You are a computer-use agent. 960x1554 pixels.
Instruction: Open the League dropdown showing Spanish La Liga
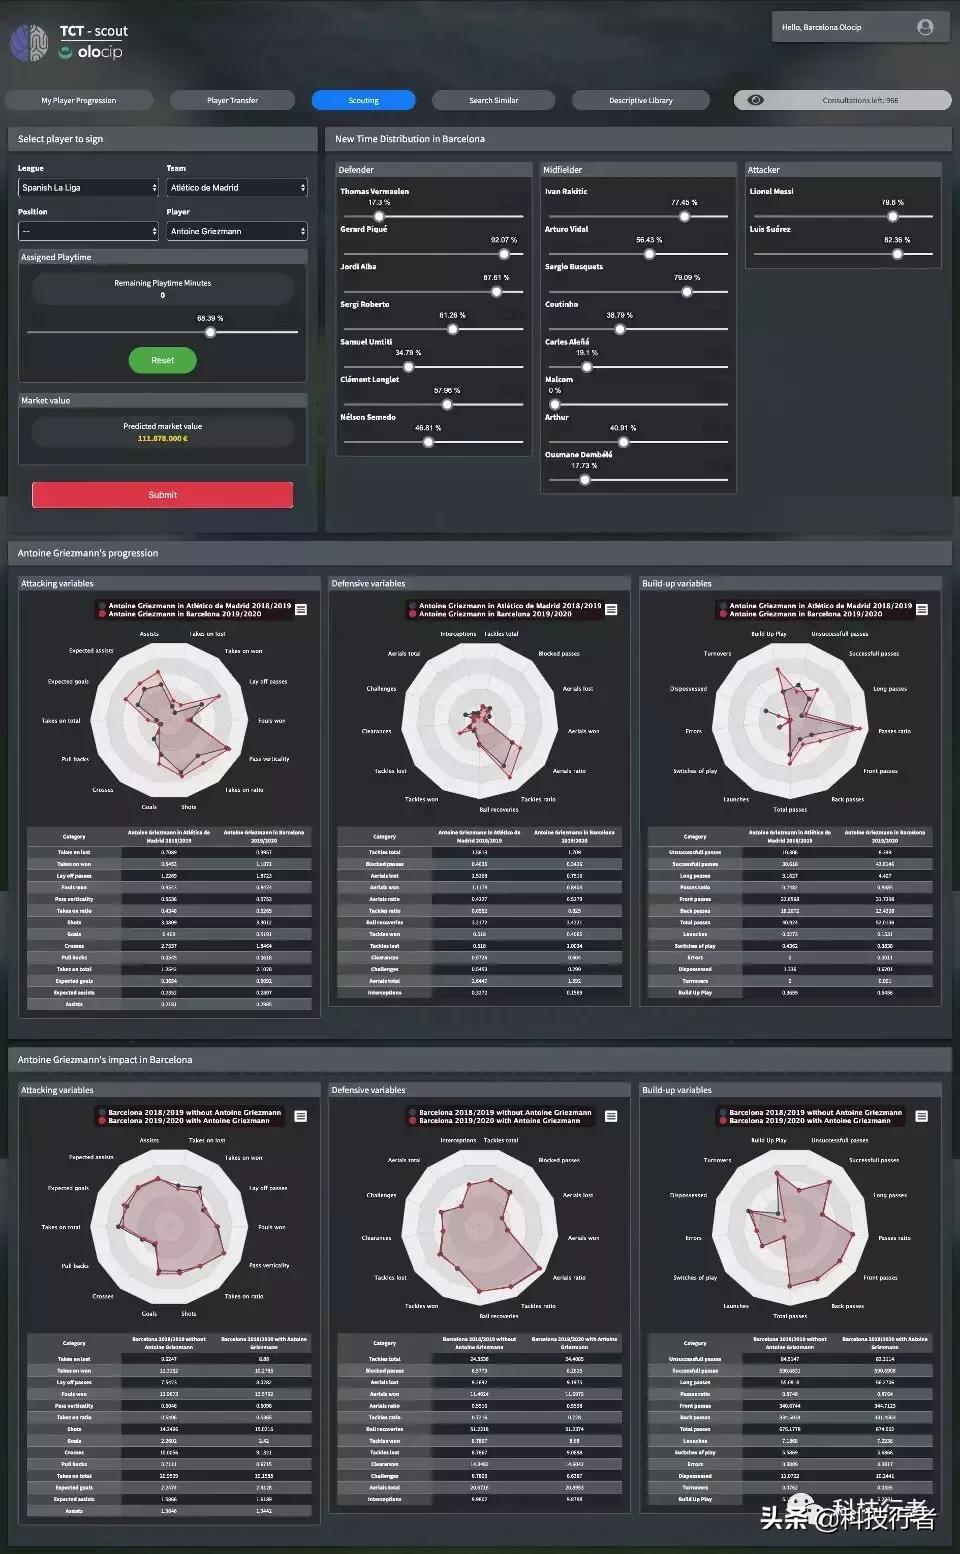[x=89, y=187]
